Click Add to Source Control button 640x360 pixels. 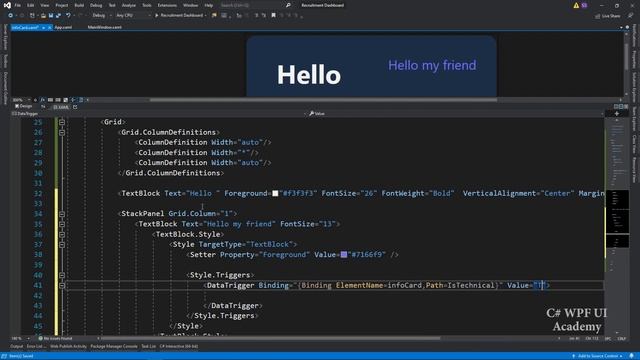[x=598, y=356]
